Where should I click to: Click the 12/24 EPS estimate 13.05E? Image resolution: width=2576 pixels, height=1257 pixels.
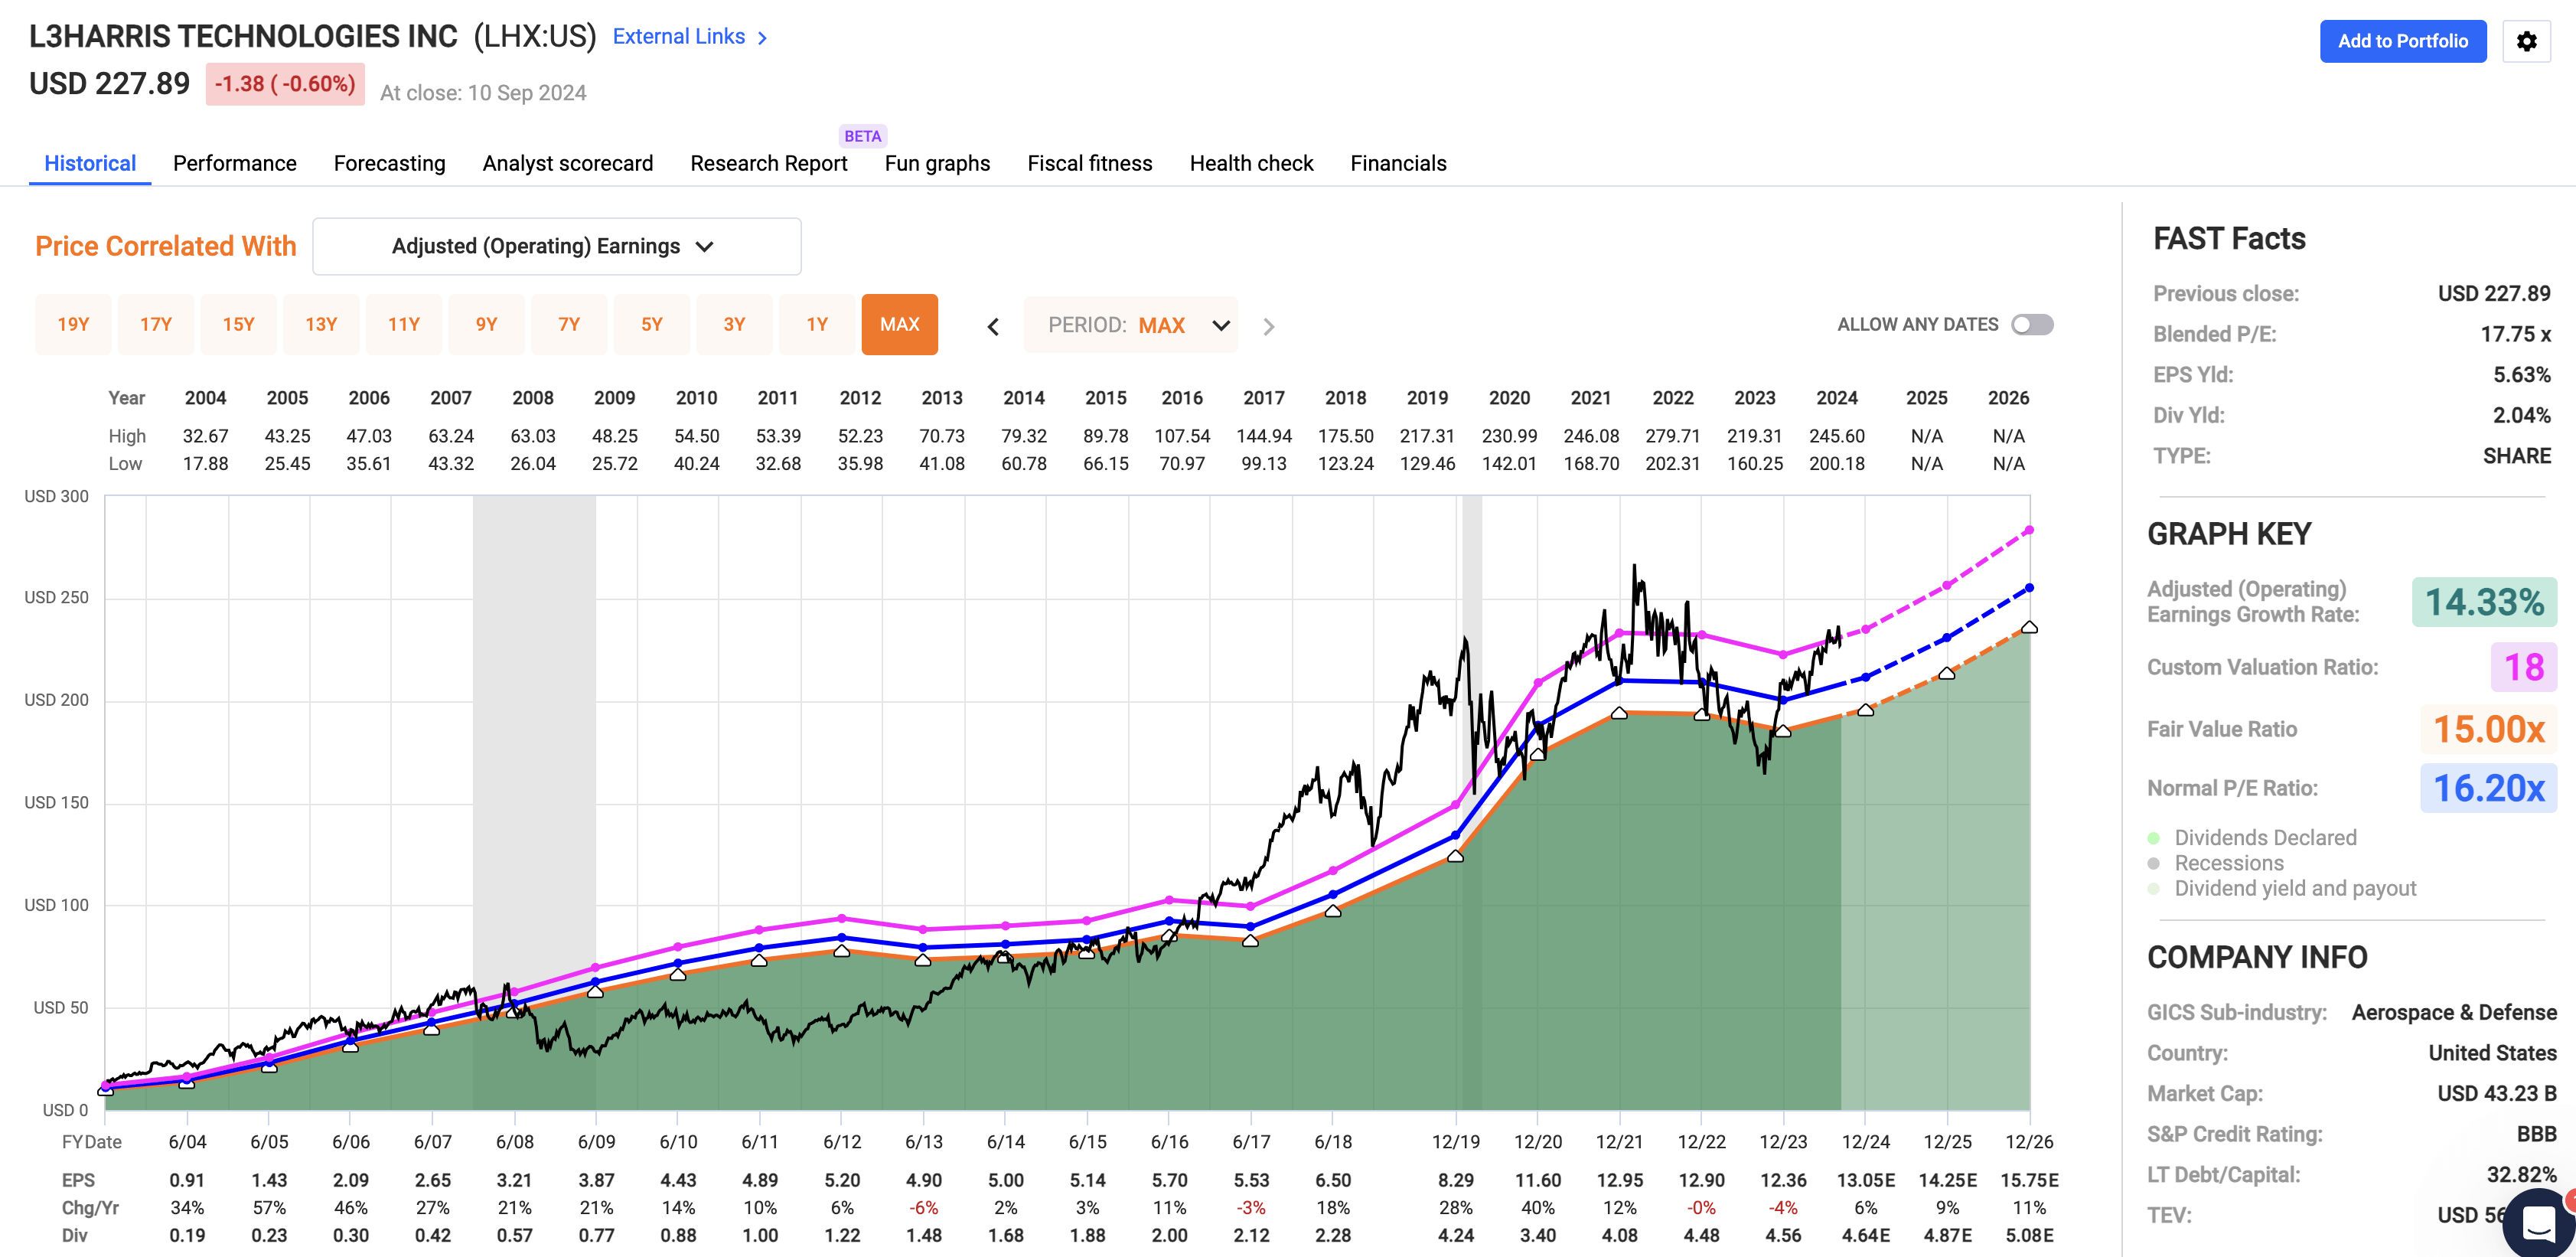click(x=1866, y=1180)
